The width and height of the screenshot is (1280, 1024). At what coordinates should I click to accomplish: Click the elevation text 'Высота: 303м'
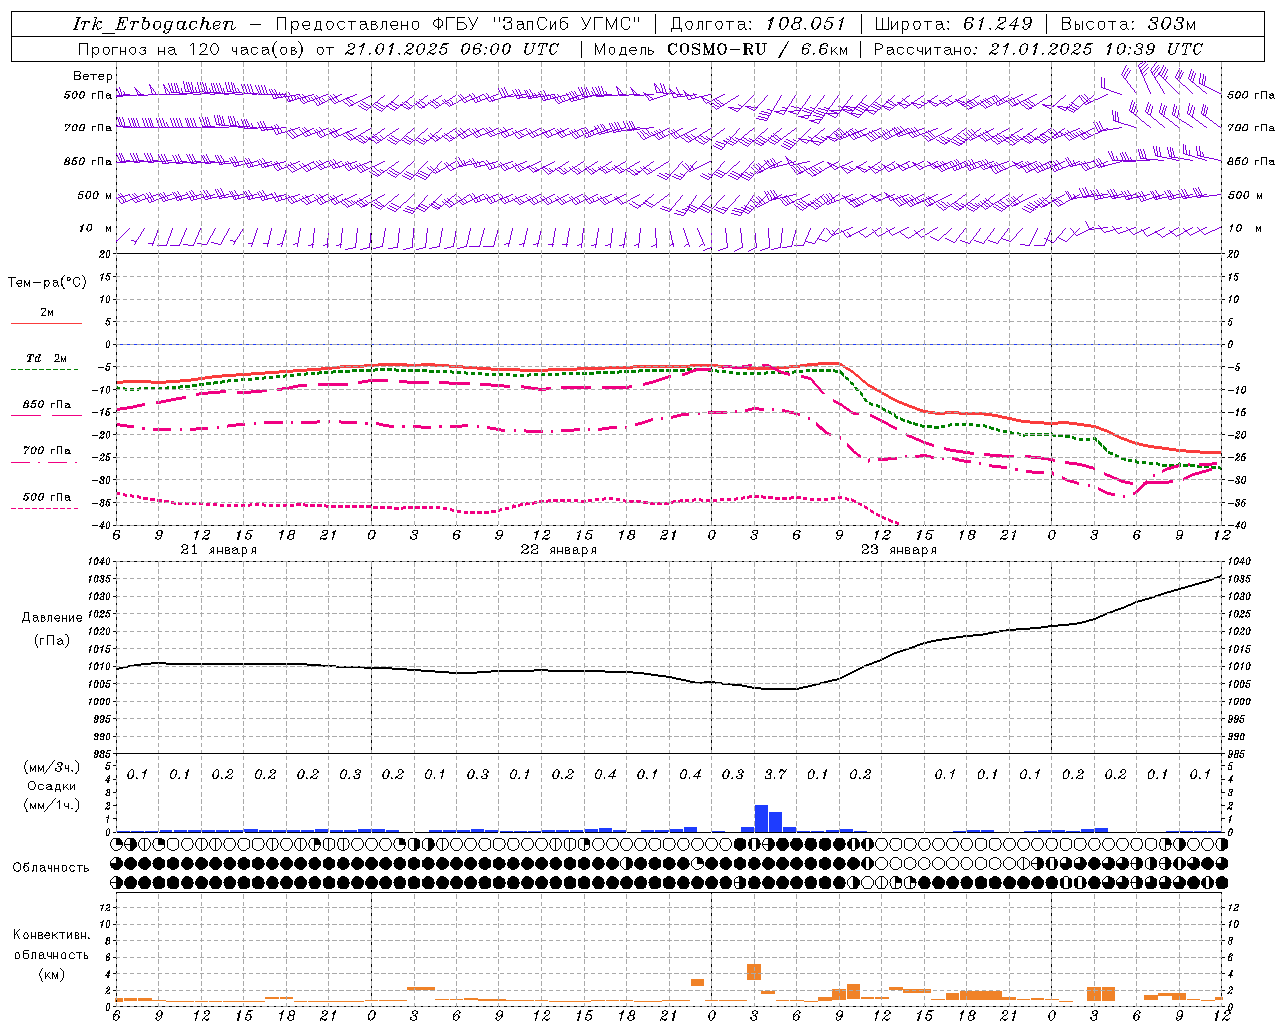1127,24
